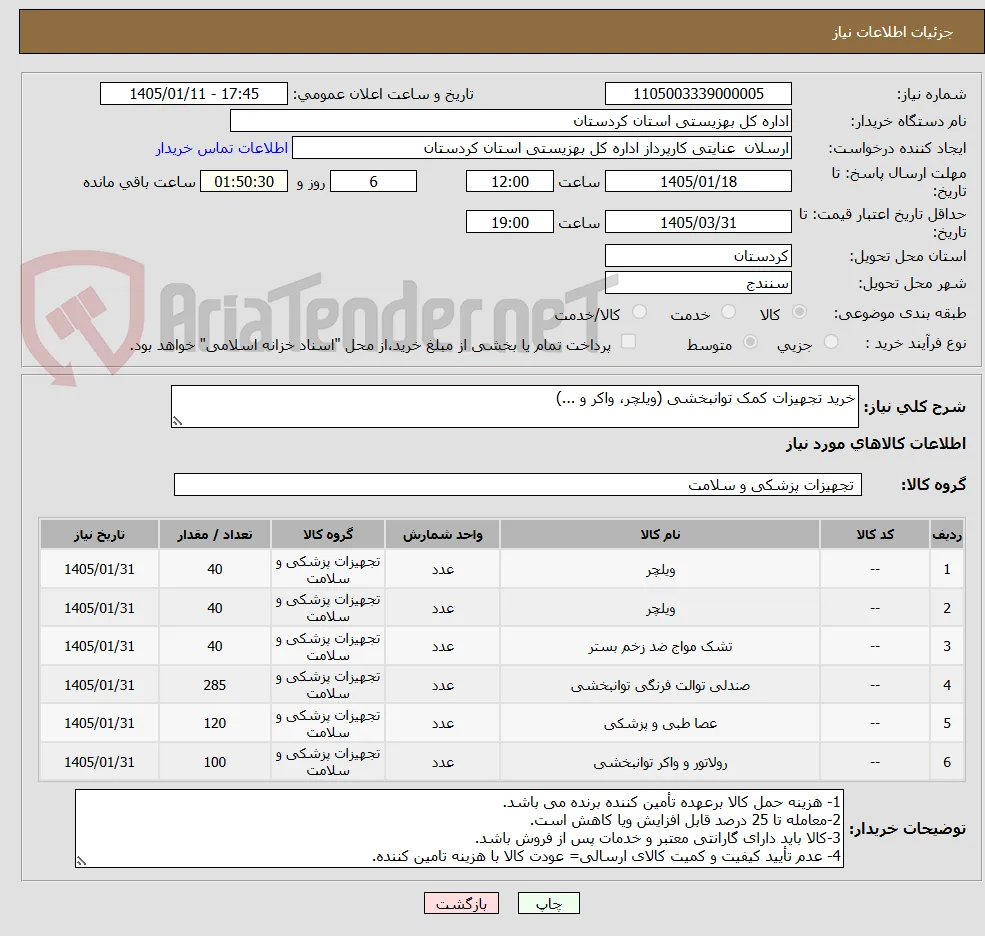This screenshot has height=936, width=985.
Task: Click the remaining days field showing 6
Action: pyautogui.click(x=373, y=182)
